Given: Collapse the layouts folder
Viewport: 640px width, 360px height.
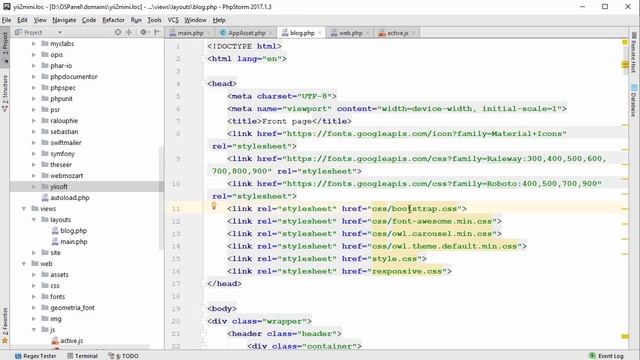Looking at the screenshot, I should tap(34, 220).
